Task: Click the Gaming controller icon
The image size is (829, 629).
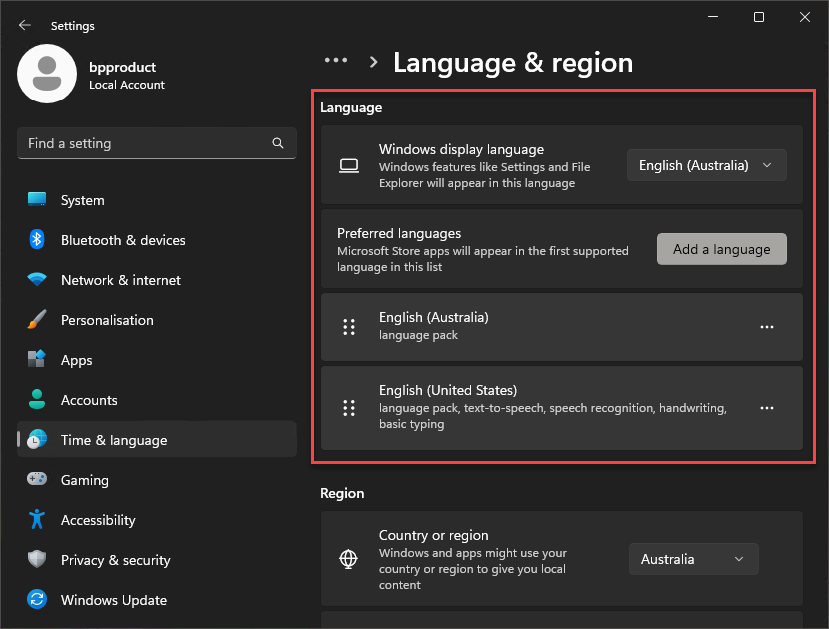Action: click(37, 479)
